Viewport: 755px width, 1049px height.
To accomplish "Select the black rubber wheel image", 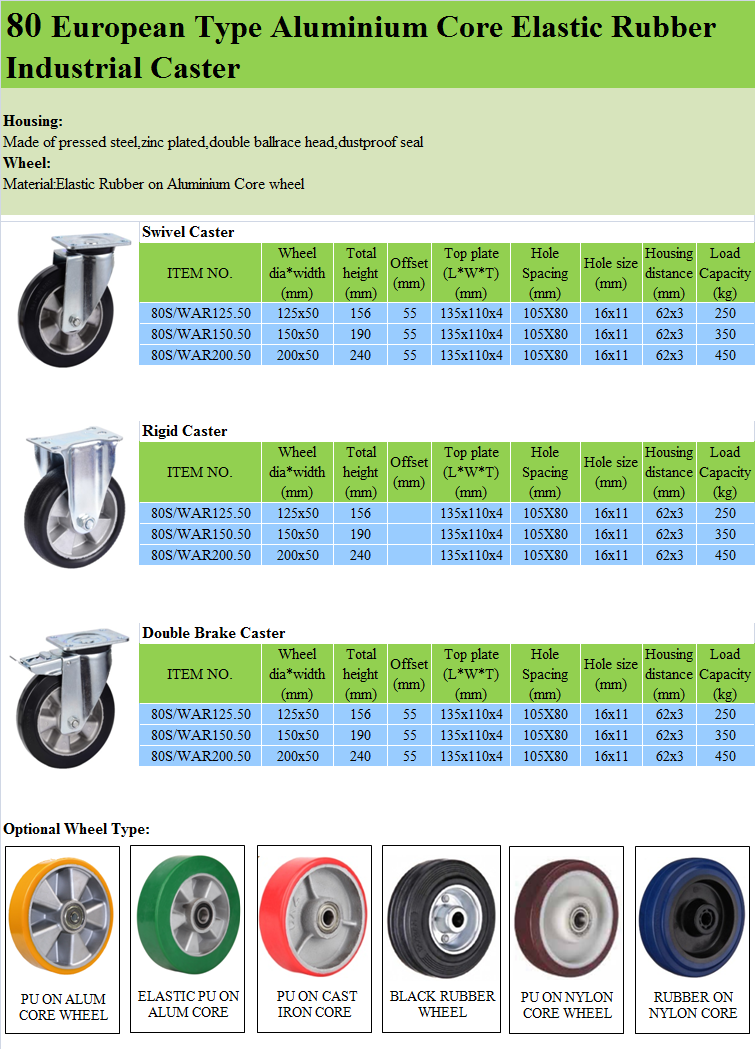I will coord(441,919).
